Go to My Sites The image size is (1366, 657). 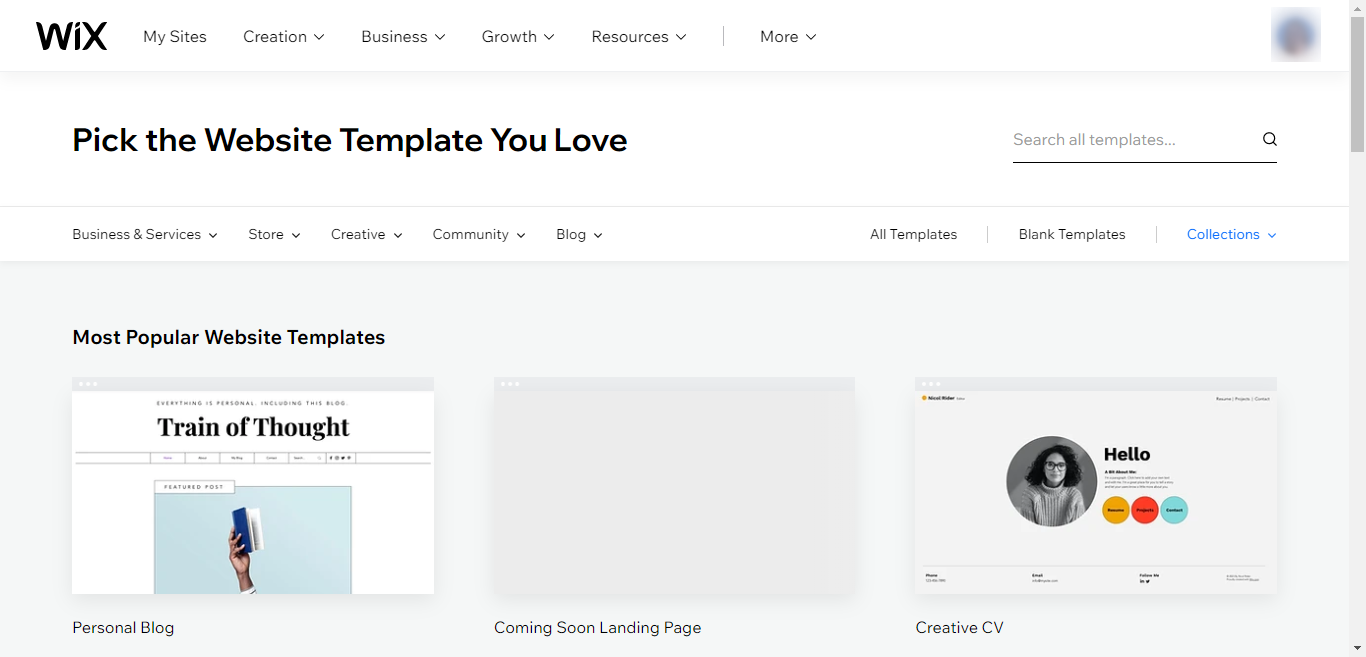(x=175, y=37)
